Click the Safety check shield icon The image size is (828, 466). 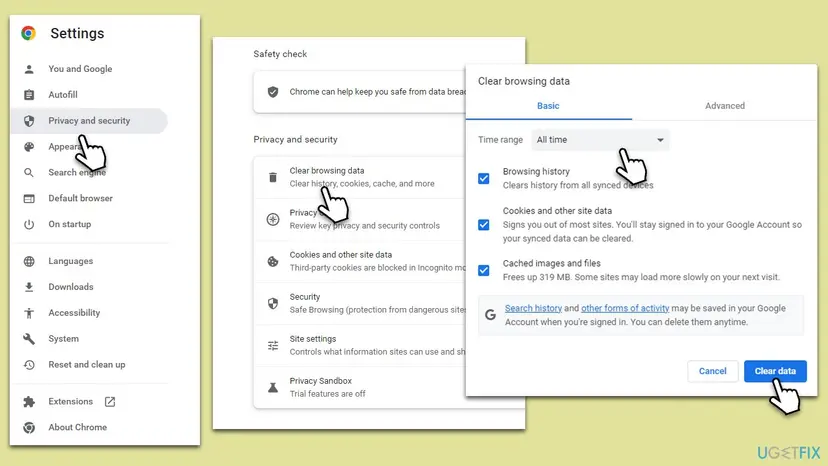[x=272, y=92]
